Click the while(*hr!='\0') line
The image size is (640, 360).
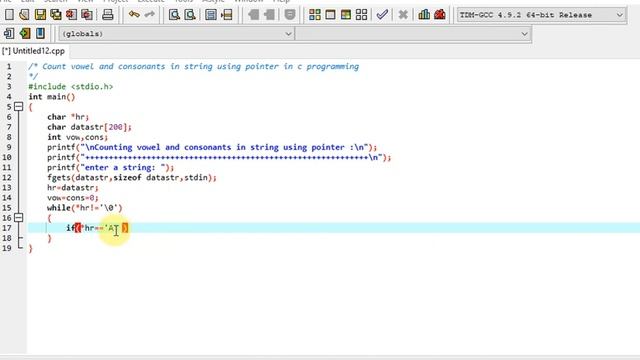pyautogui.click(x=84, y=208)
